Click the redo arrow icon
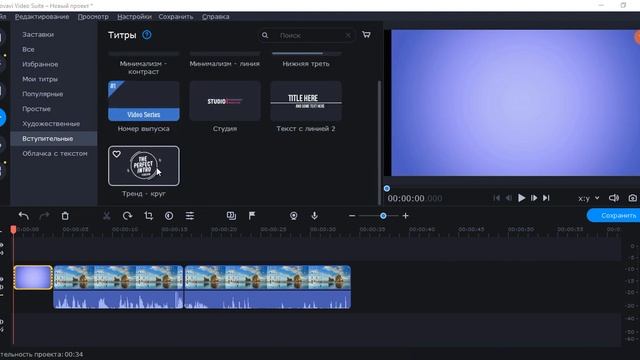Viewport: 640px width, 360px height. [44, 216]
